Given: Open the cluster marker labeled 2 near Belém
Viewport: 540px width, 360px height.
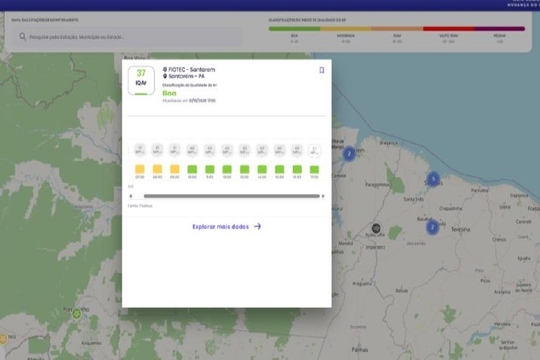Looking at the screenshot, I should [x=349, y=154].
